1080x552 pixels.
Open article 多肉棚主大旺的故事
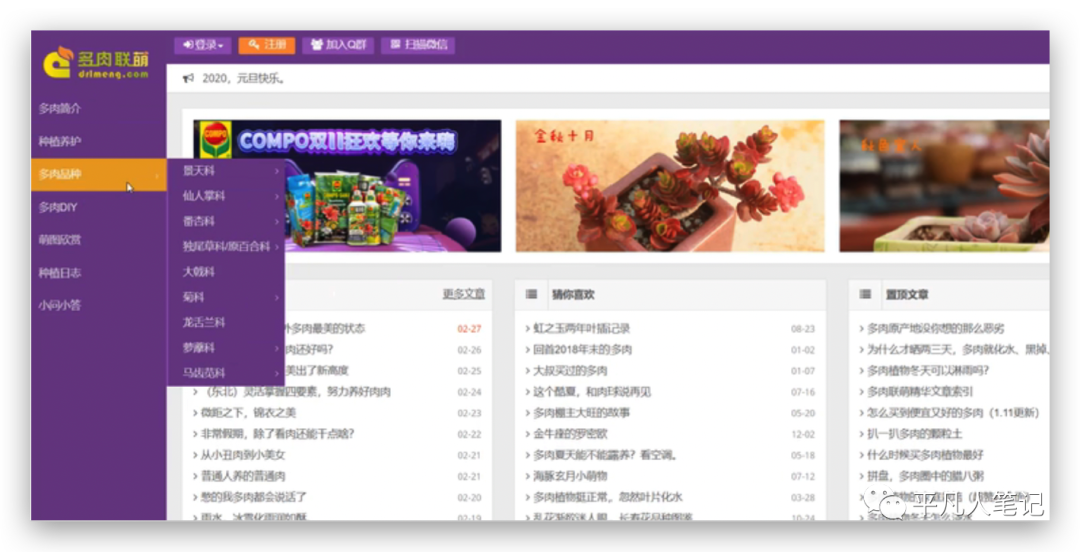coord(581,413)
